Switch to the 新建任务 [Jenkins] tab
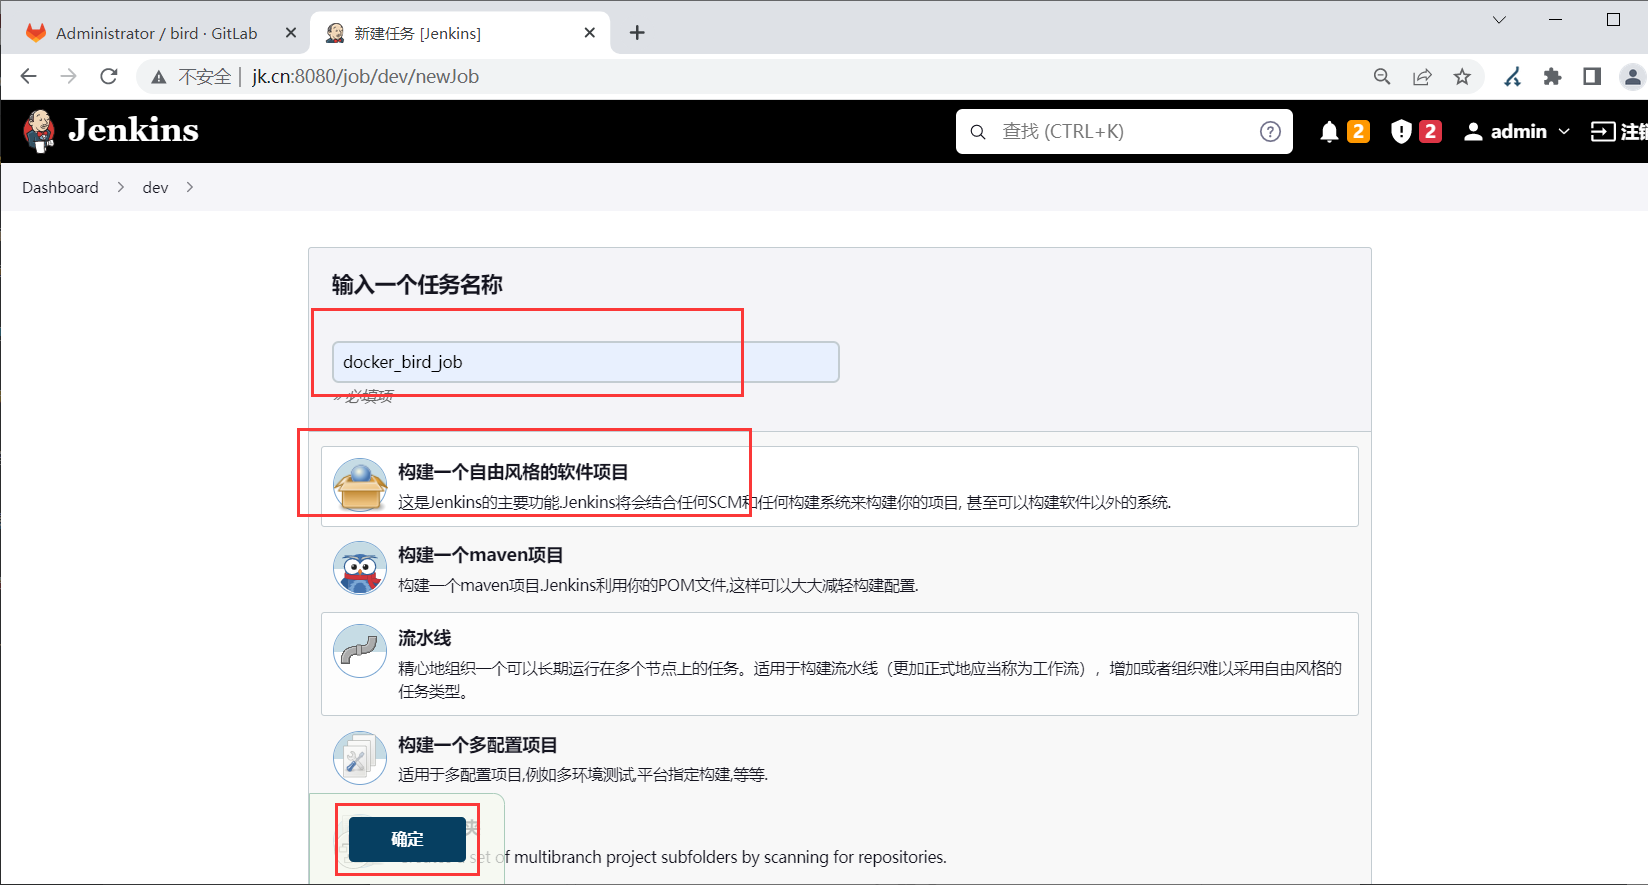 tap(461, 33)
